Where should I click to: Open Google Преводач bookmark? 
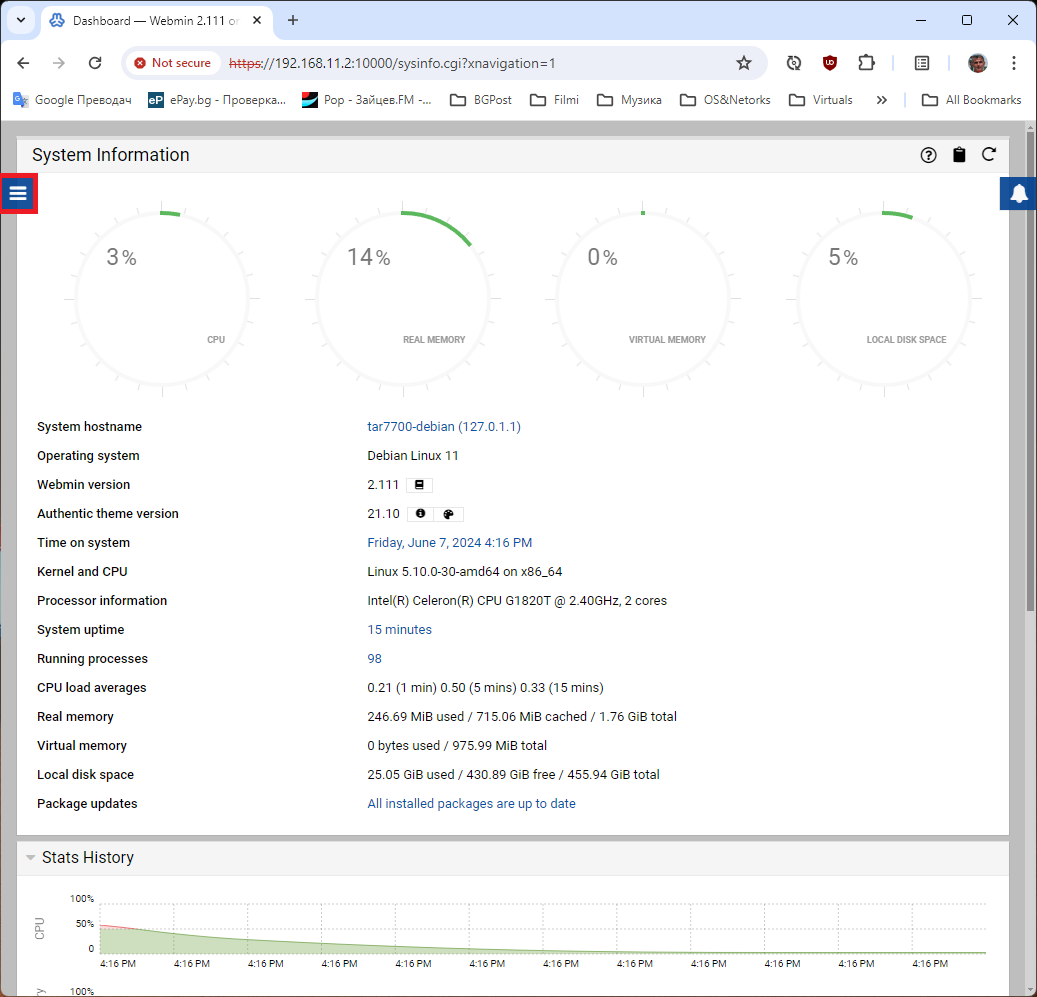click(72, 100)
